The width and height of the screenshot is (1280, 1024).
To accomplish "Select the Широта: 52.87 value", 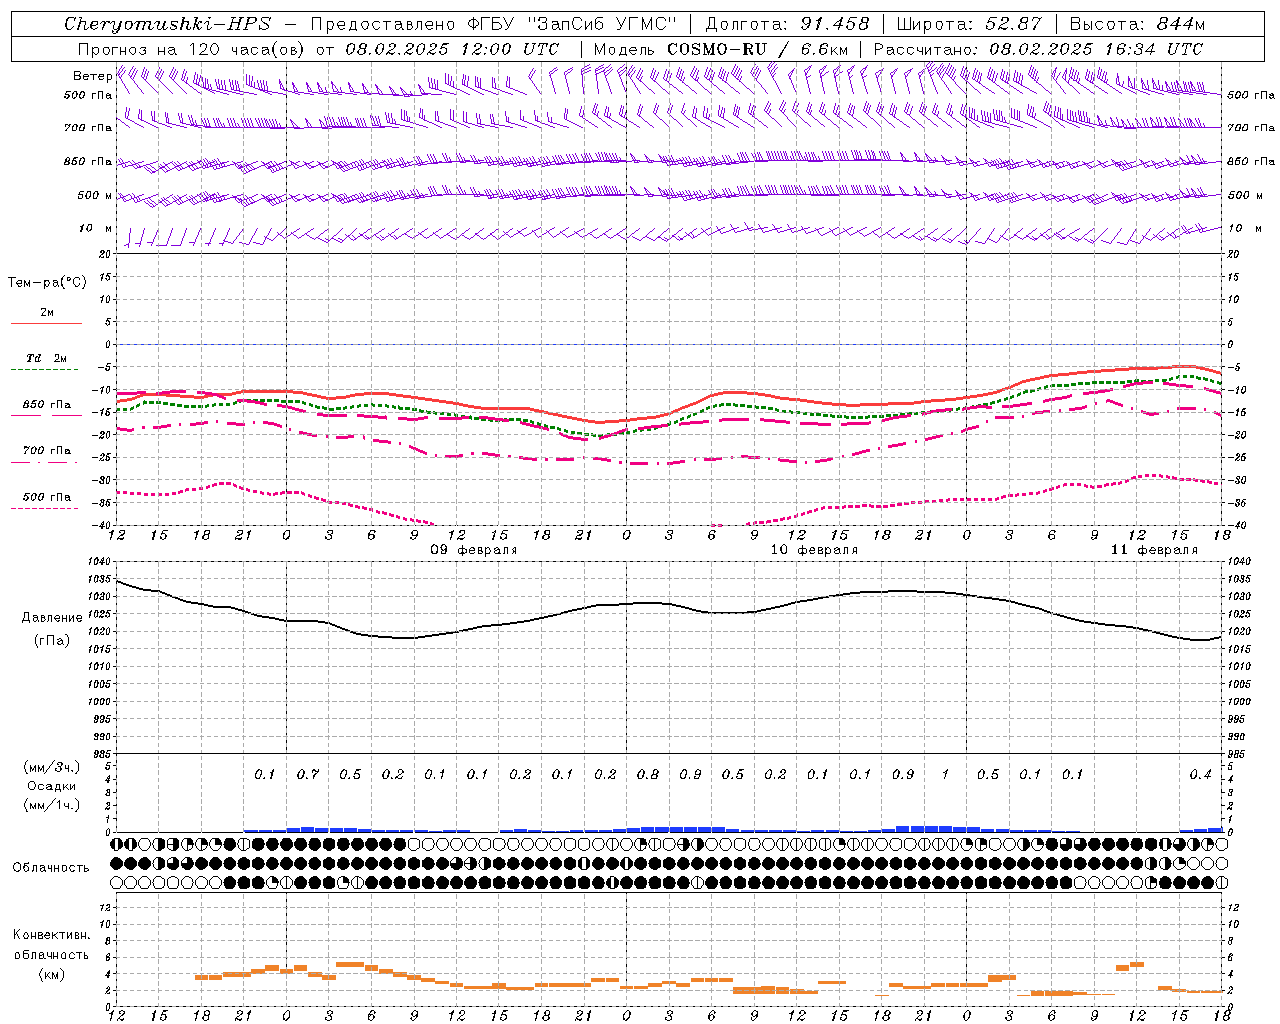I will 969,24.
